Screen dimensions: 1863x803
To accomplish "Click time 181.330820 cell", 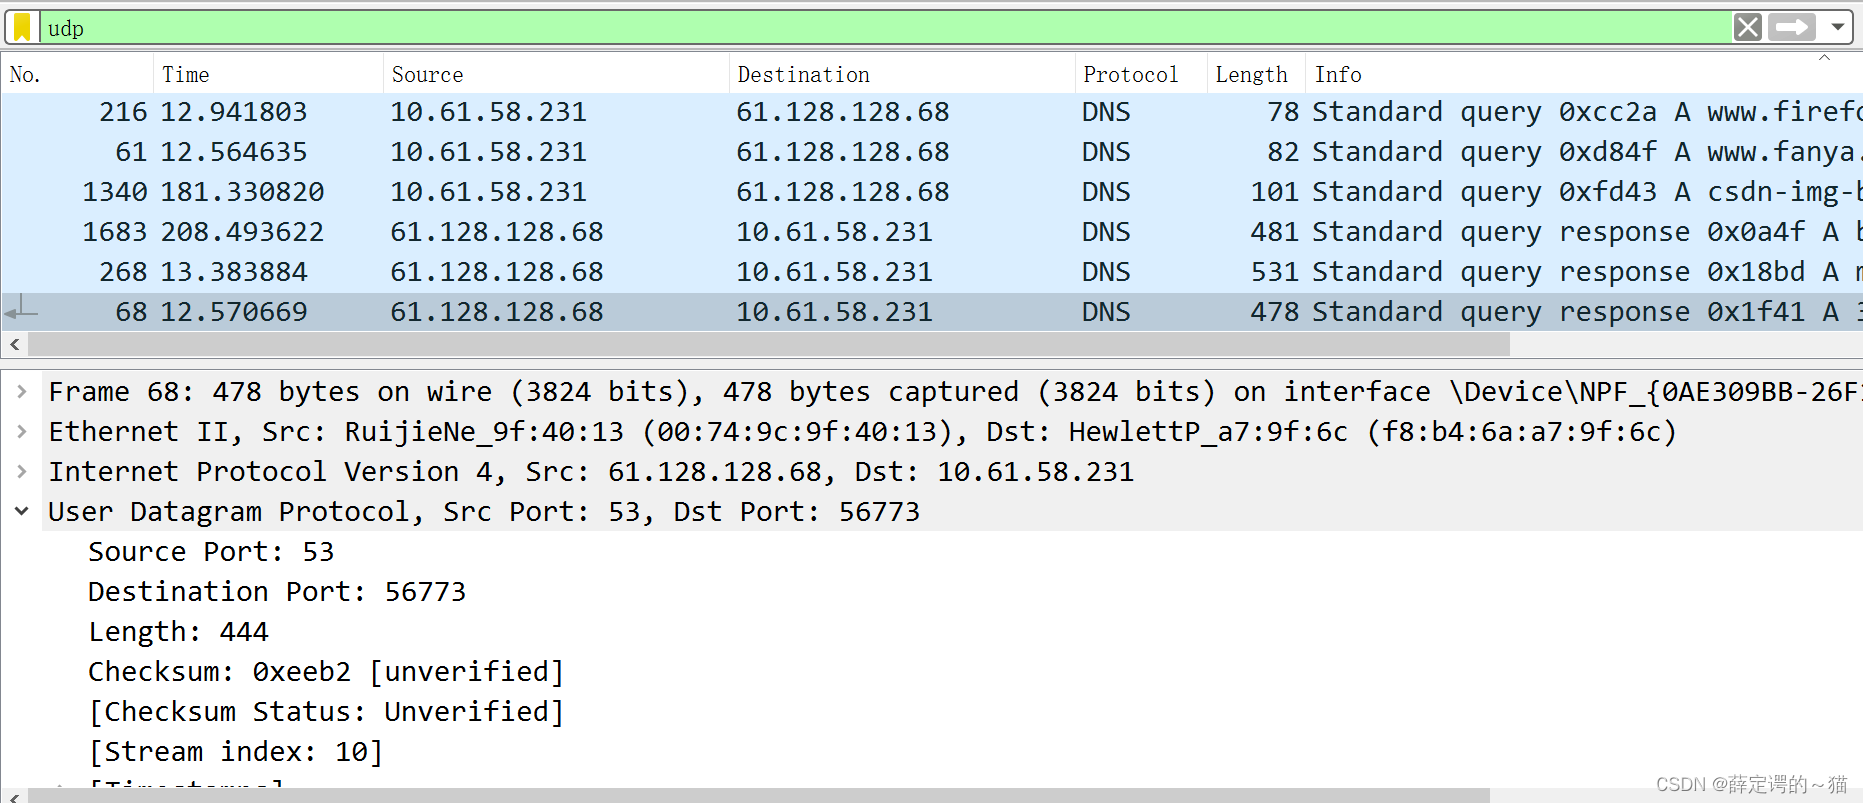I will tap(243, 192).
